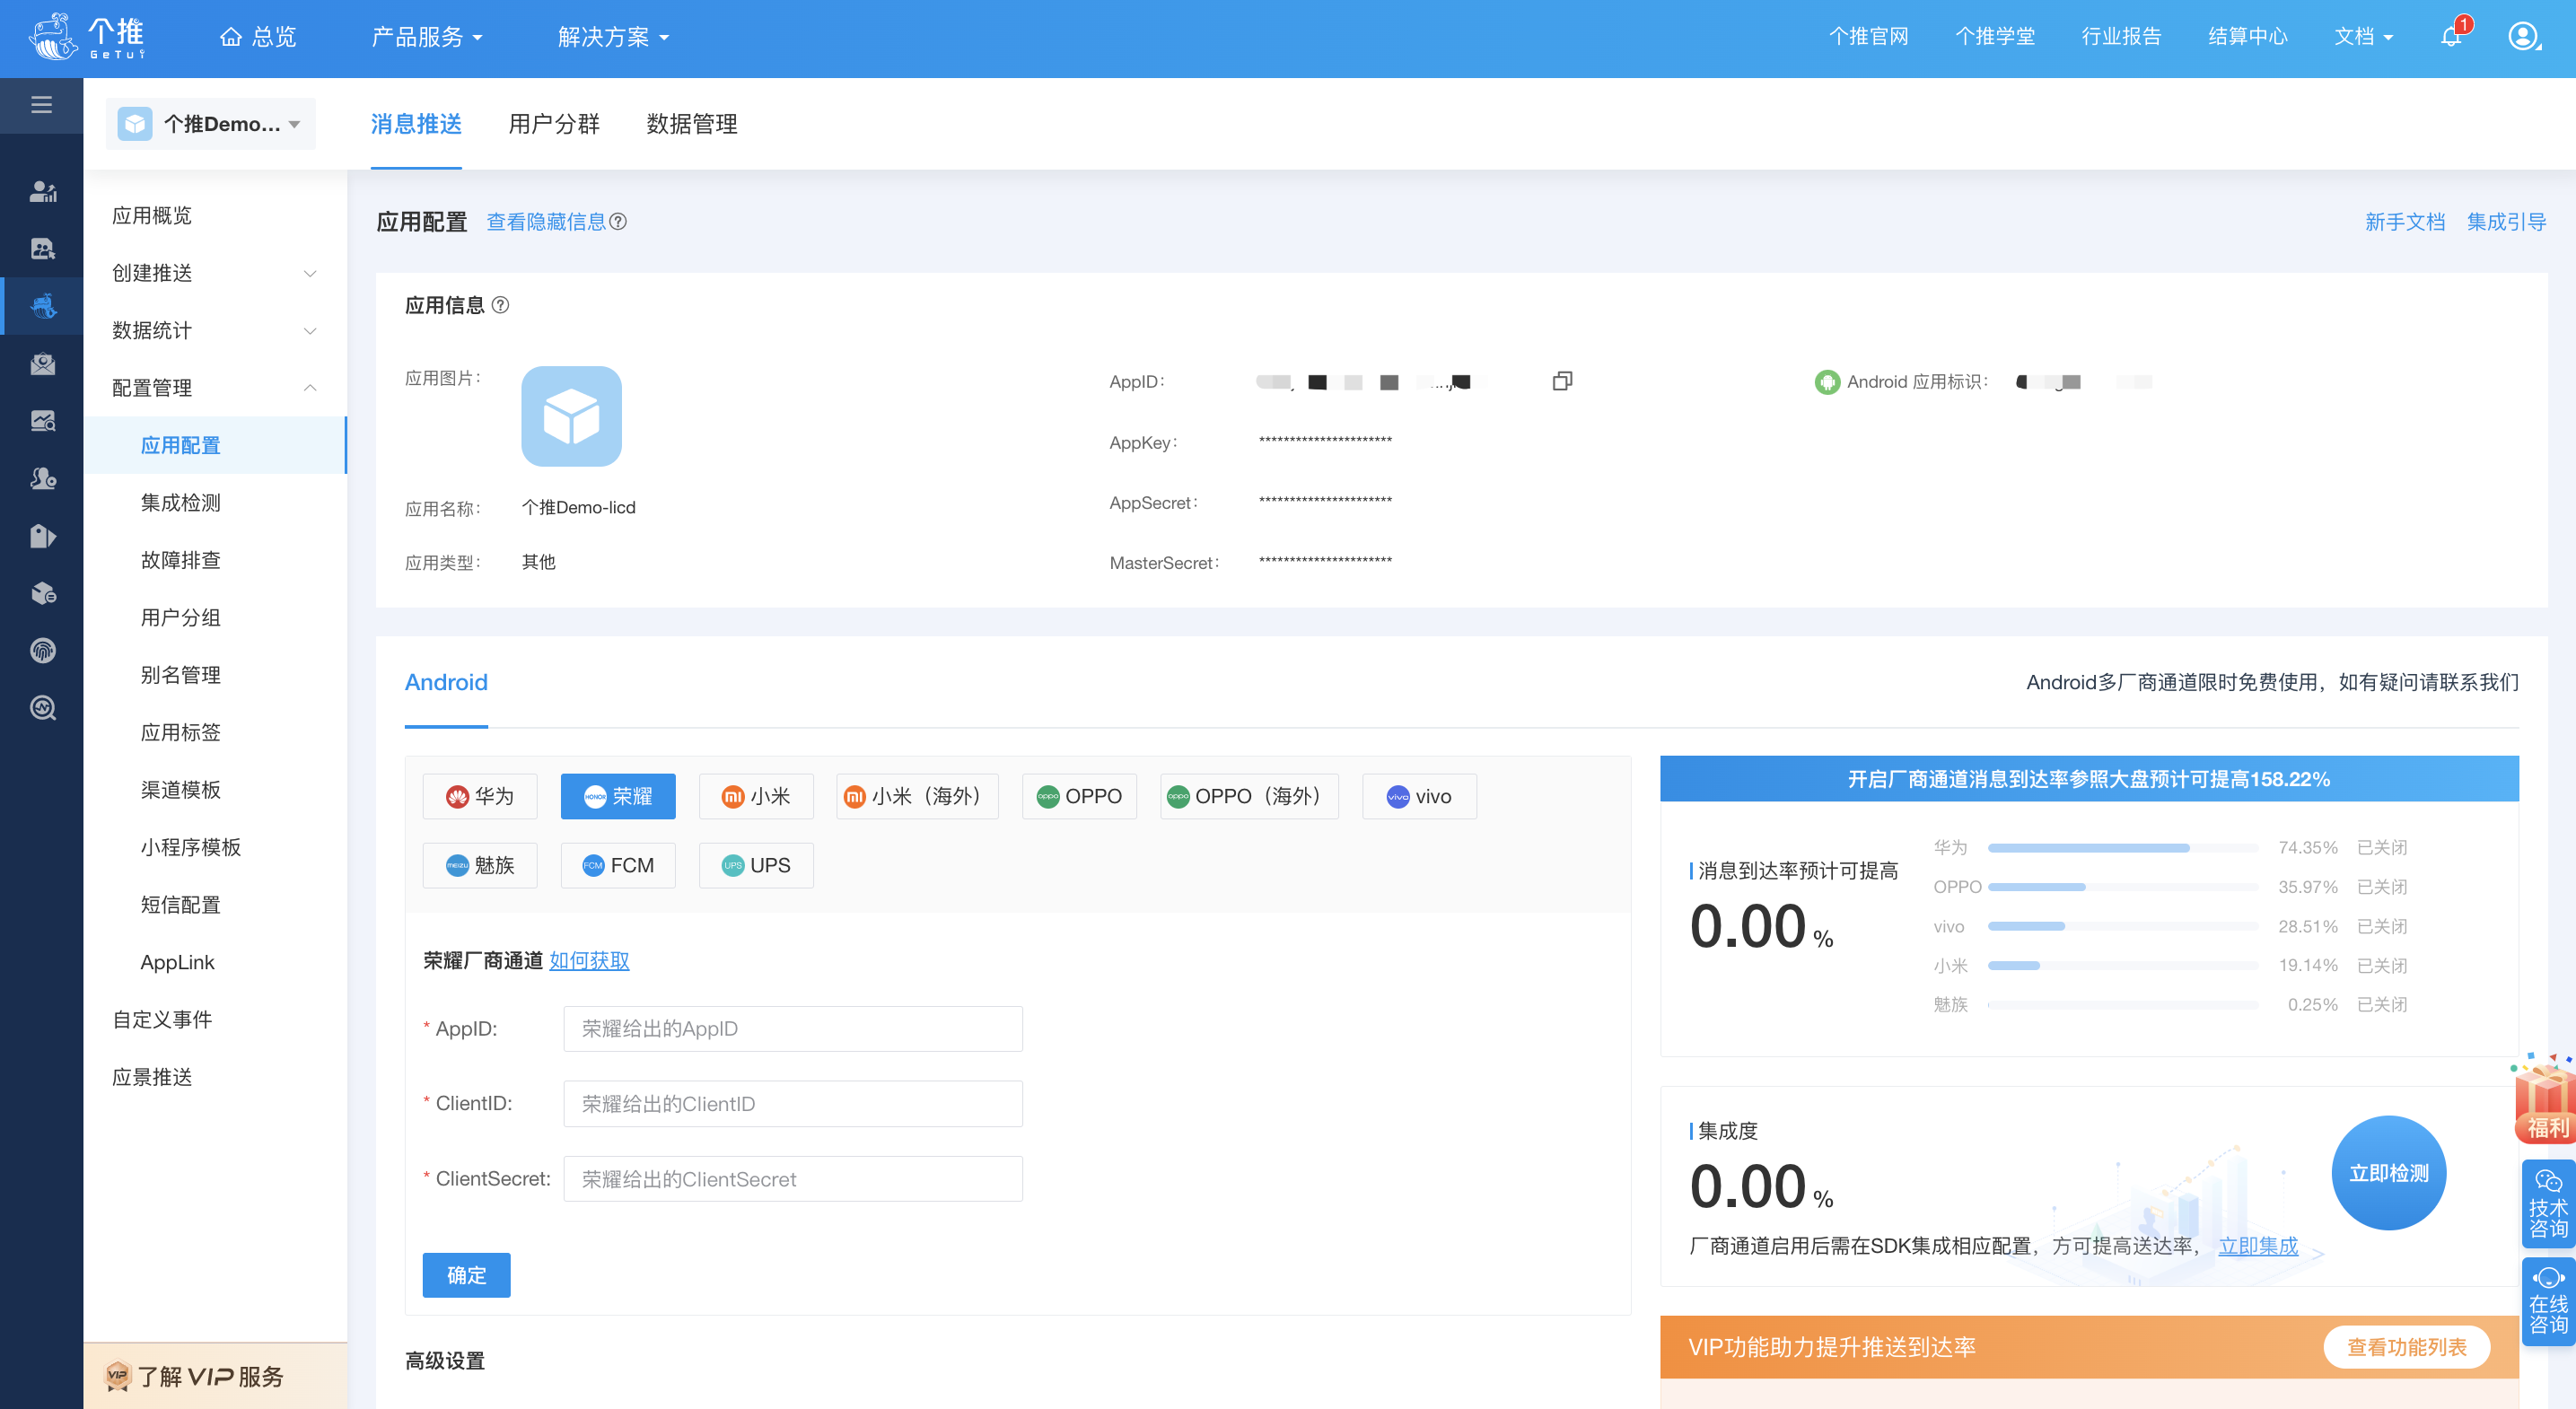Select the OPPO（海外）vendor channel
2576x1409 pixels.
tap(1249, 796)
